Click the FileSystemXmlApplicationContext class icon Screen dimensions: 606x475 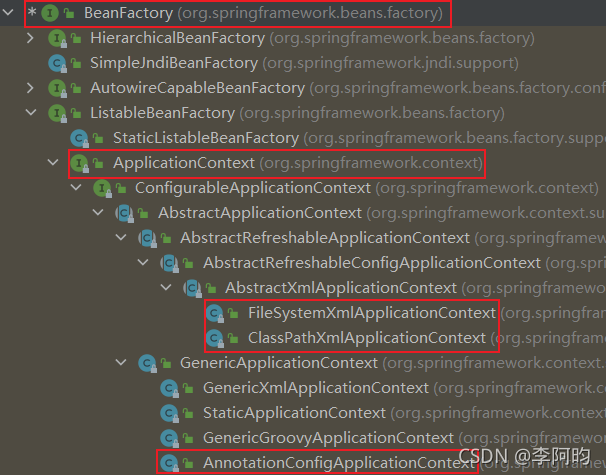tap(215, 313)
